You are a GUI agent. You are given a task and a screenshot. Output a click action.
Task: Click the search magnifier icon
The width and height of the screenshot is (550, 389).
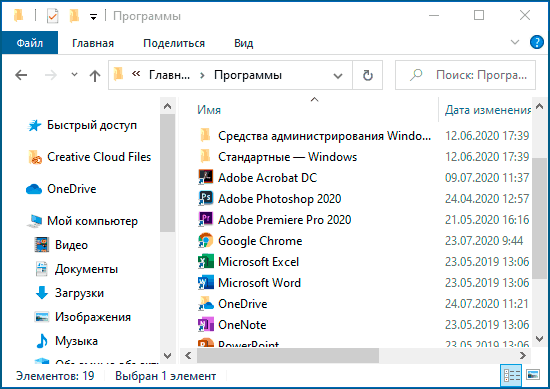(416, 75)
